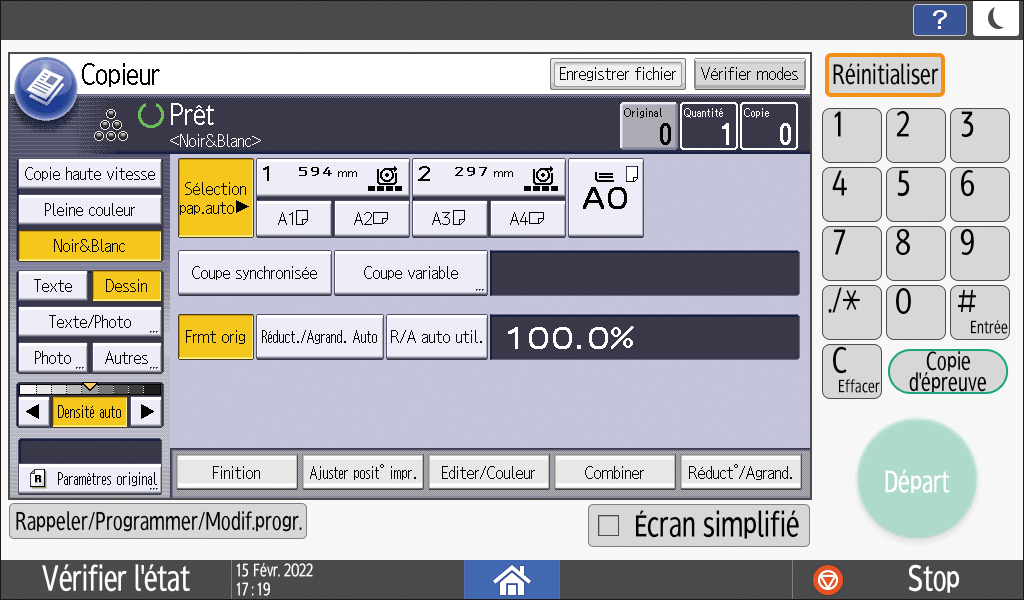
Task: Activate energy saver moon icon
Action: pos(995,19)
